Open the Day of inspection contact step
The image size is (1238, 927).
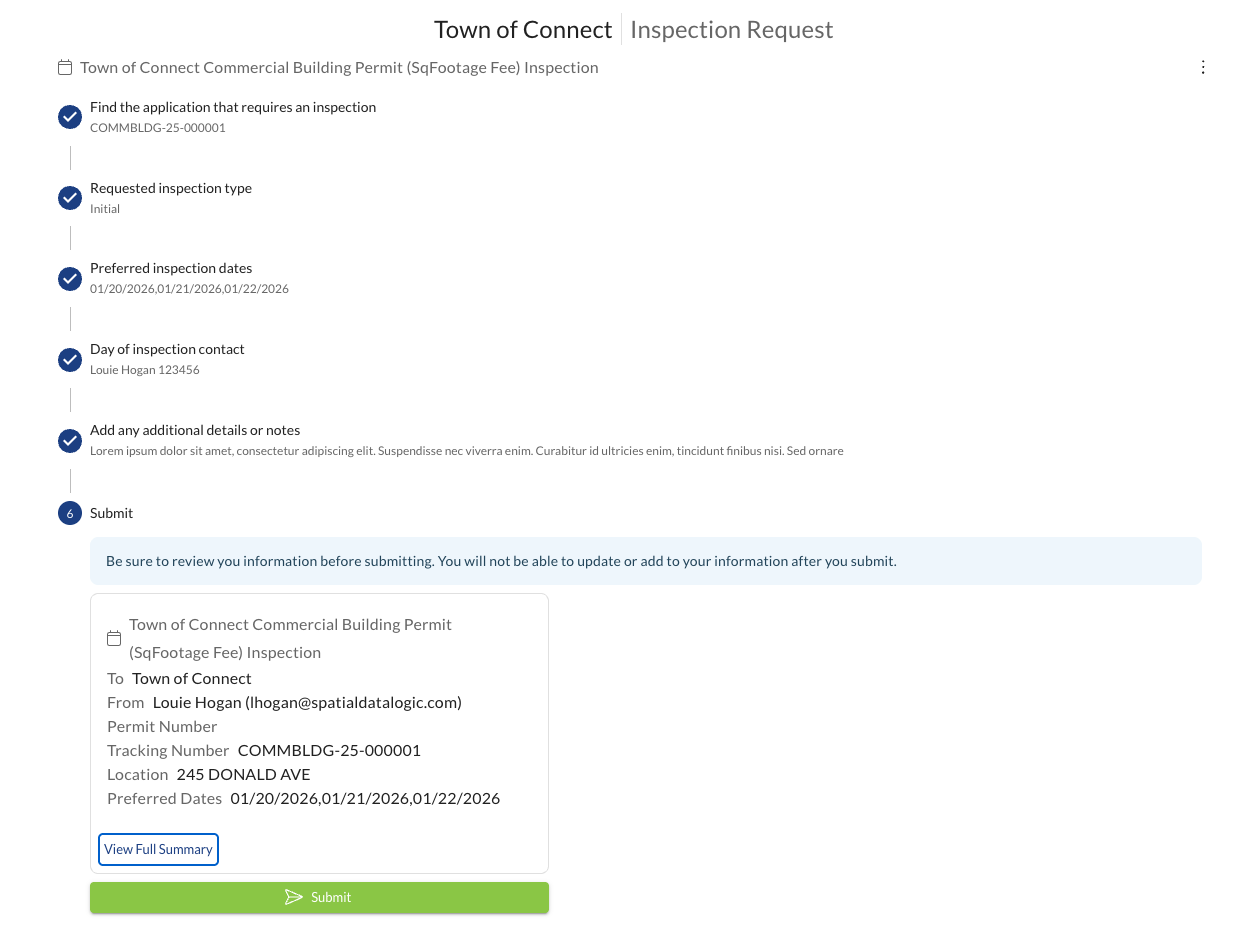point(167,349)
